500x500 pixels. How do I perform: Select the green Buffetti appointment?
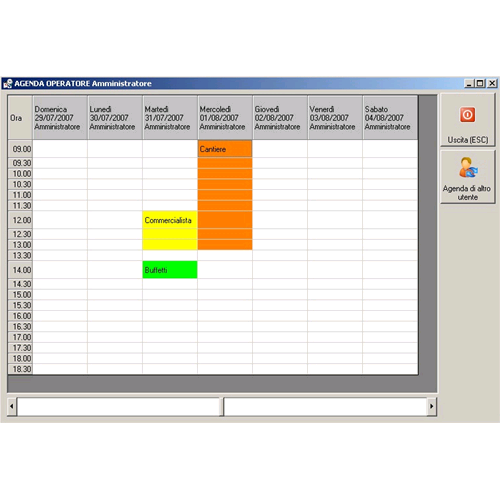[x=170, y=270]
